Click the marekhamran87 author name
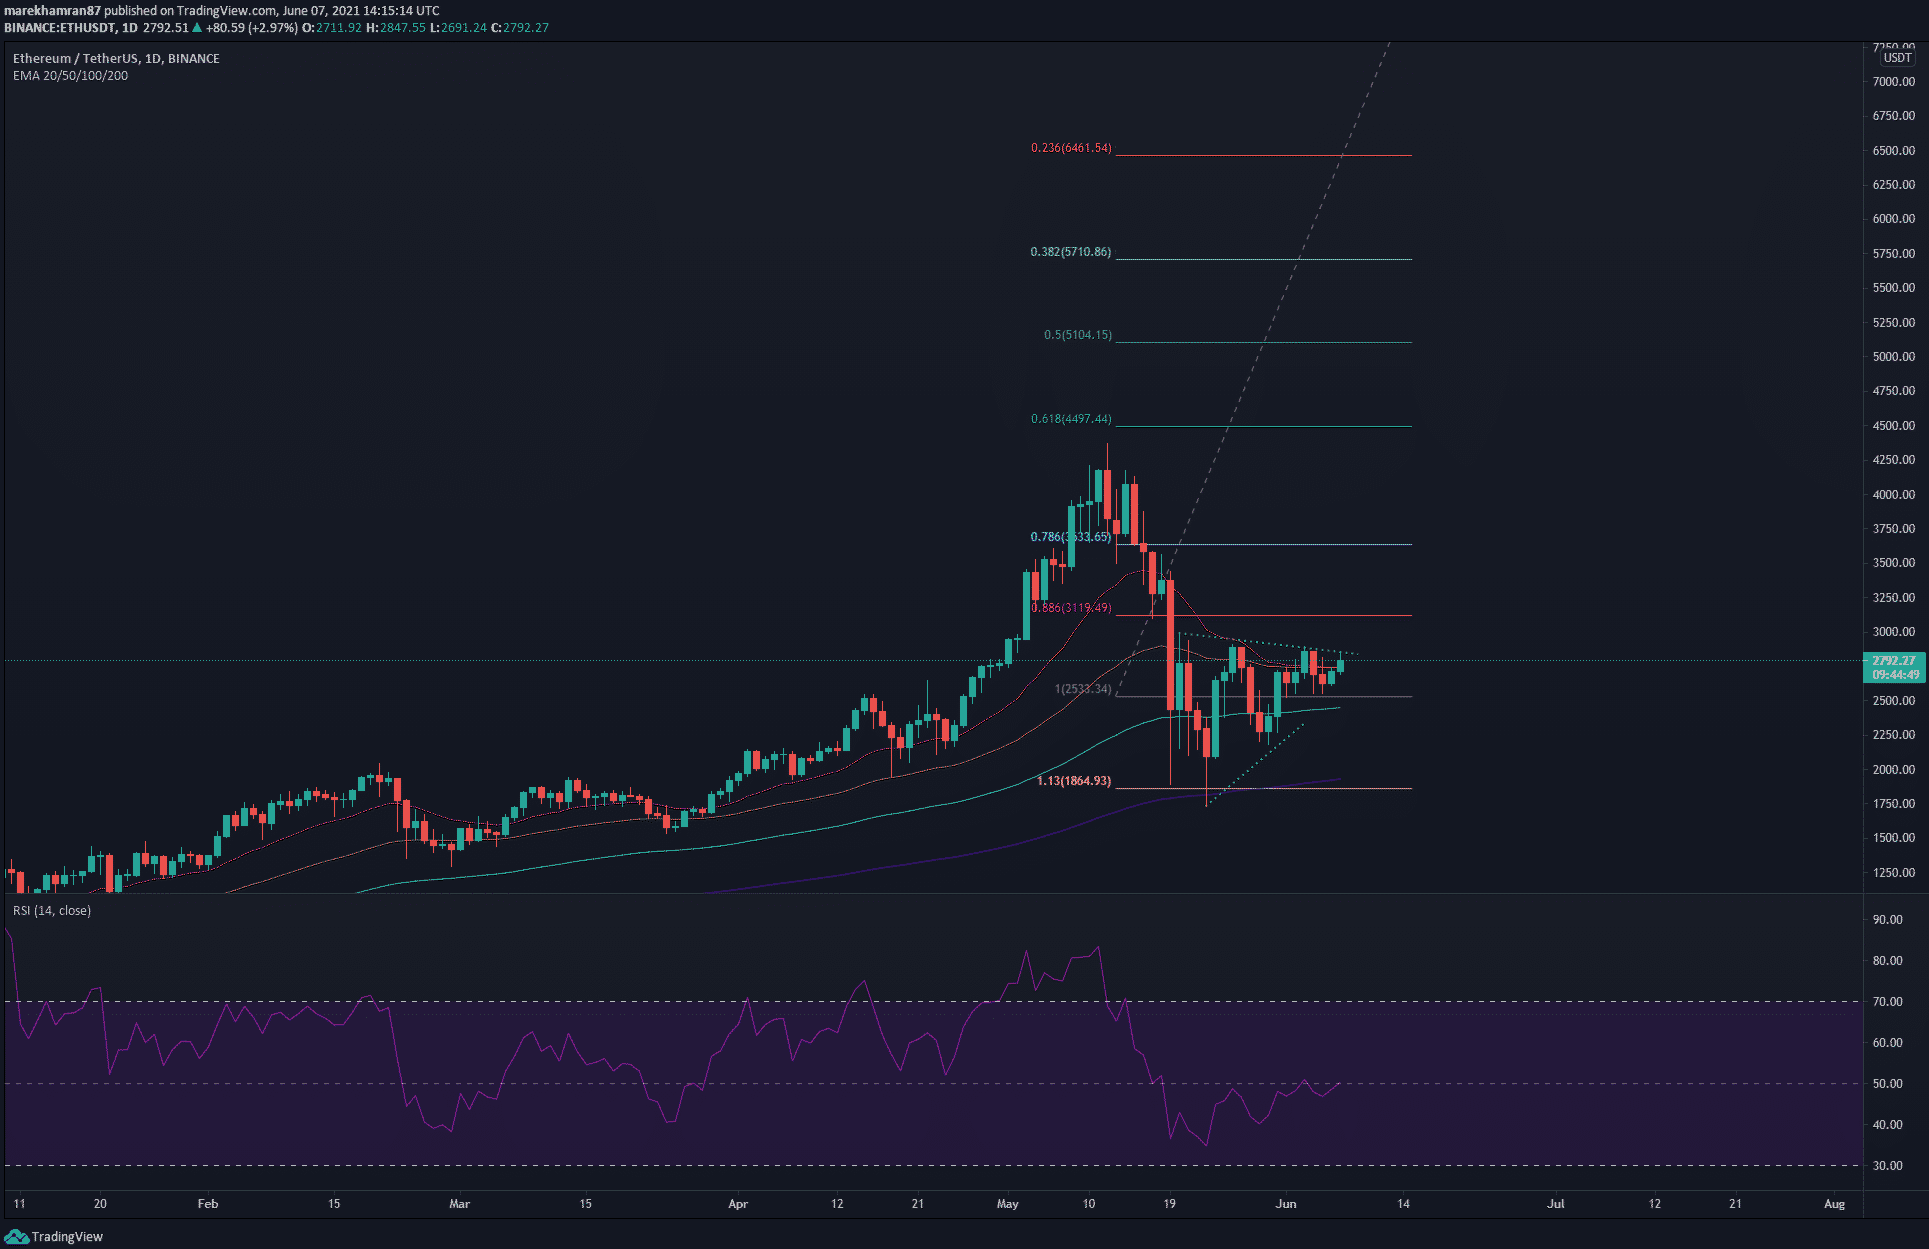 [52, 11]
